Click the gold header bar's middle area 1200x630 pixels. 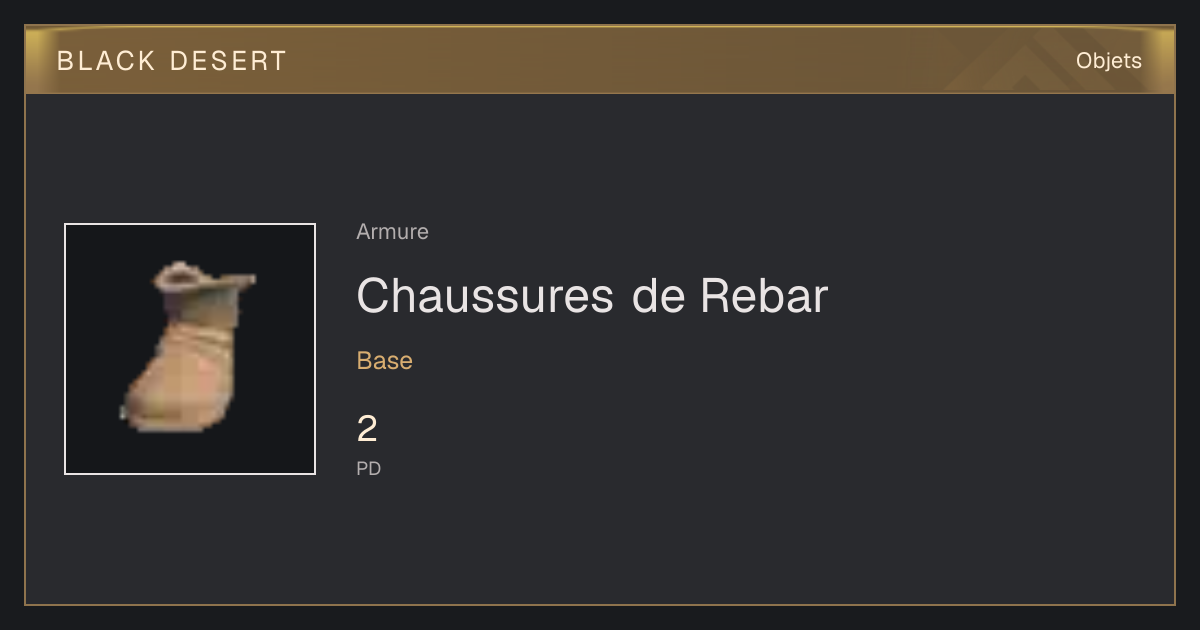(600, 60)
